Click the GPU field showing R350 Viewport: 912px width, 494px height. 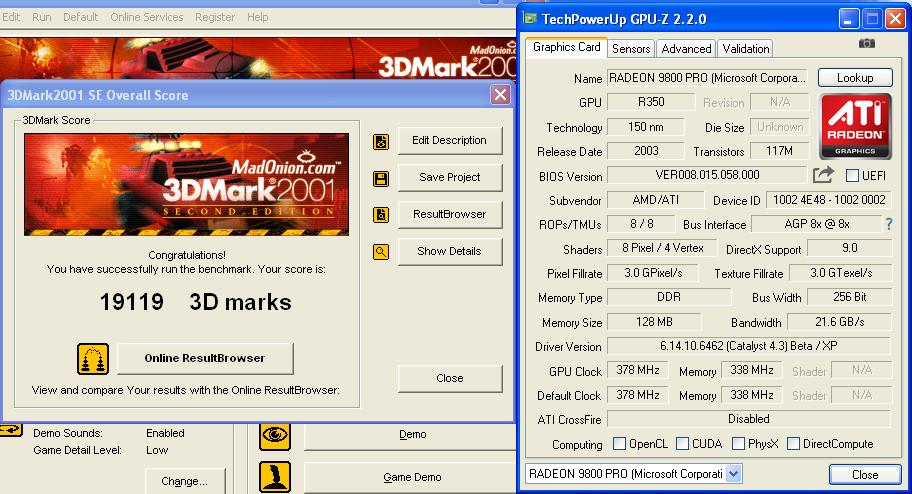(651, 102)
